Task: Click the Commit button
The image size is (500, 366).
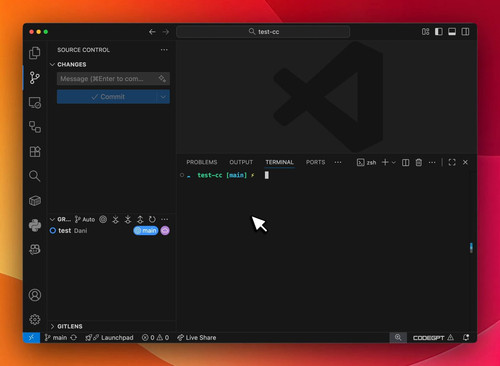Action: click(x=107, y=97)
